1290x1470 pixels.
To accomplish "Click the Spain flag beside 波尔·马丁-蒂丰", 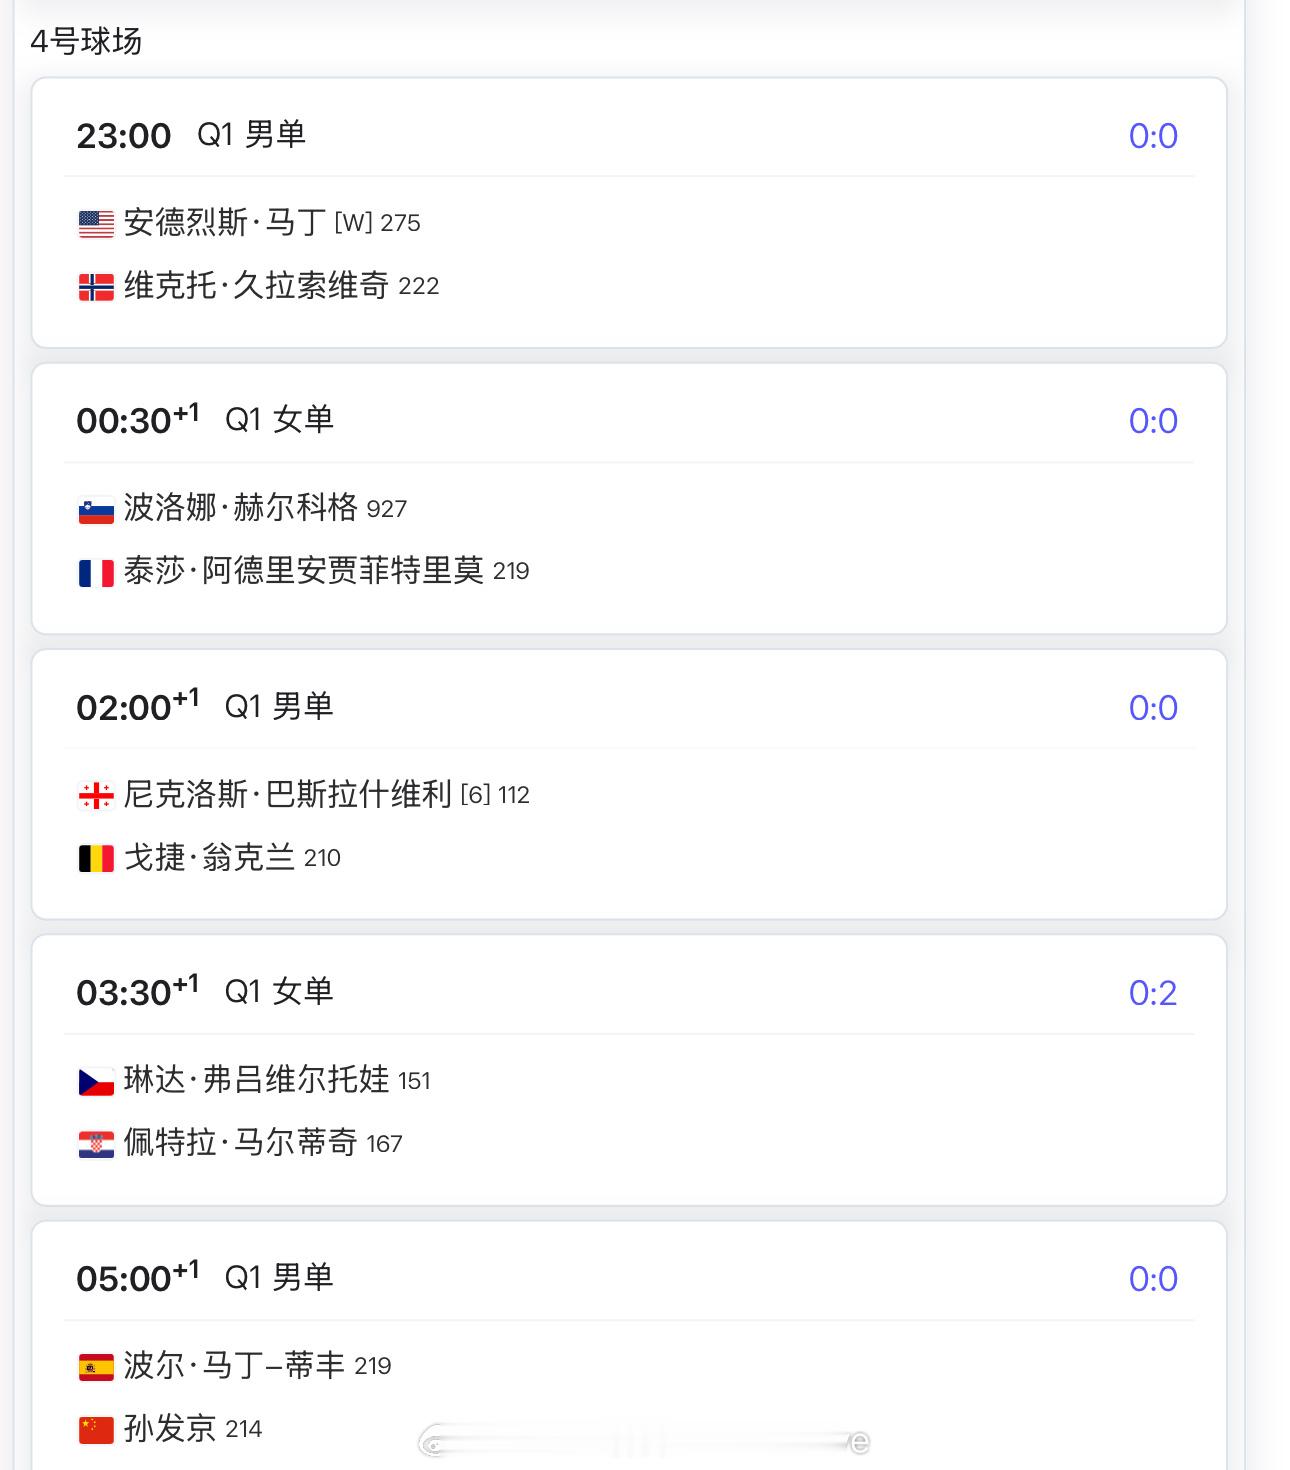I will click(96, 1366).
